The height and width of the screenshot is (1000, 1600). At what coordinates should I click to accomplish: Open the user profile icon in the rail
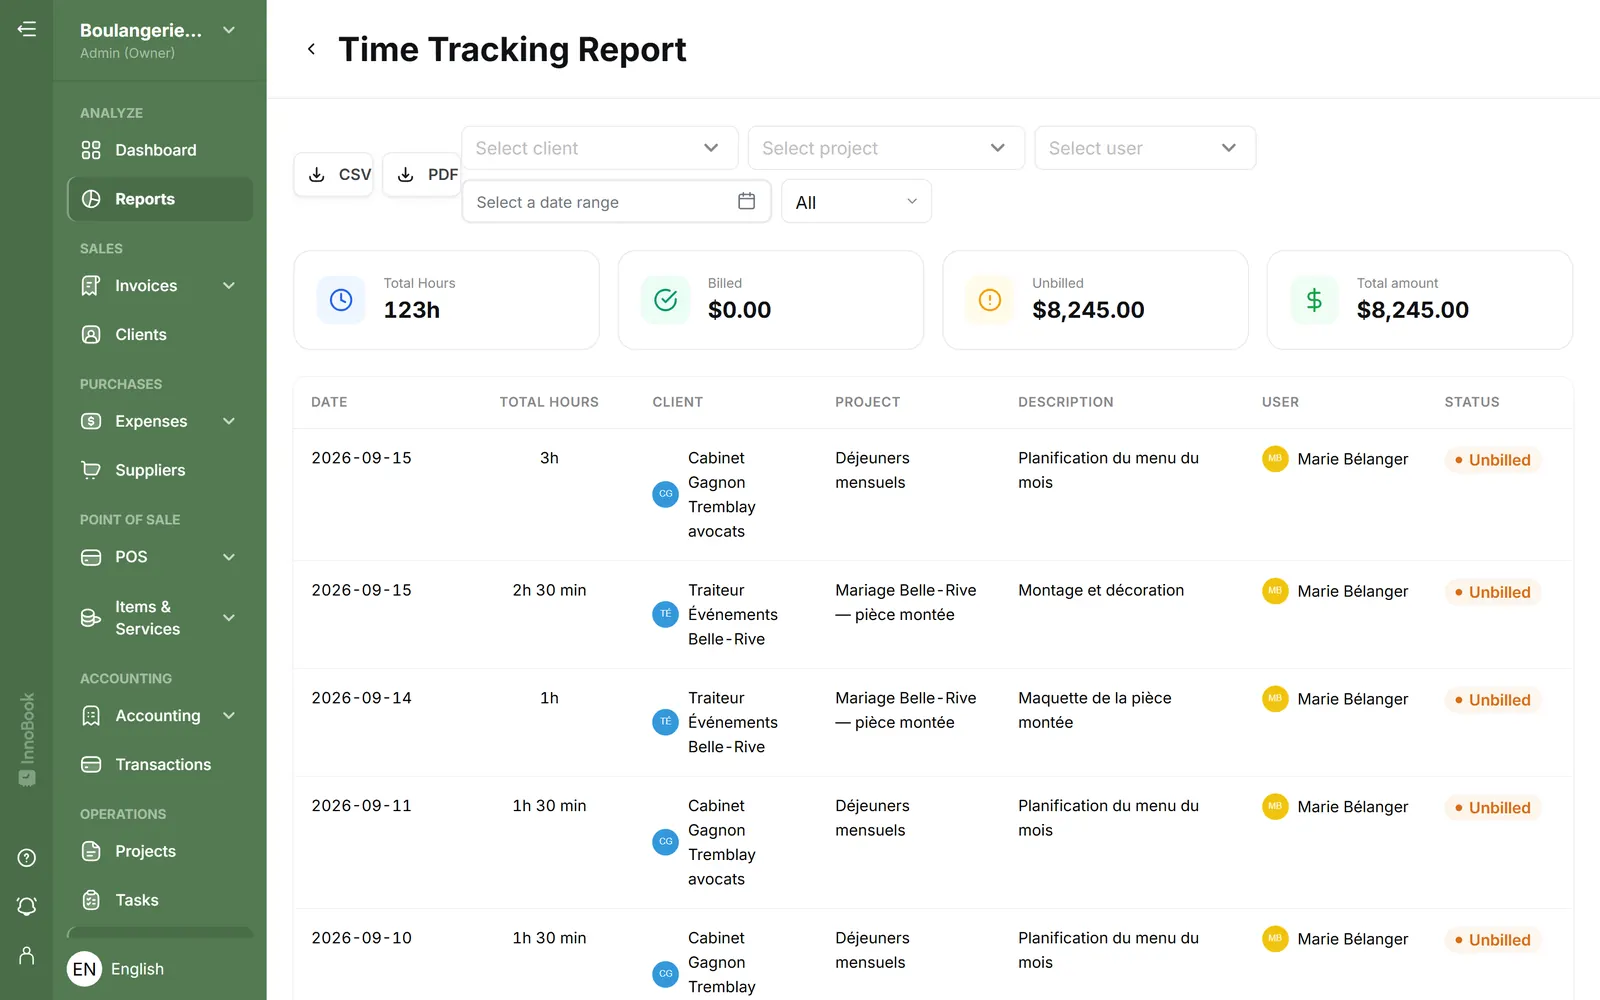tap(27, 956)
